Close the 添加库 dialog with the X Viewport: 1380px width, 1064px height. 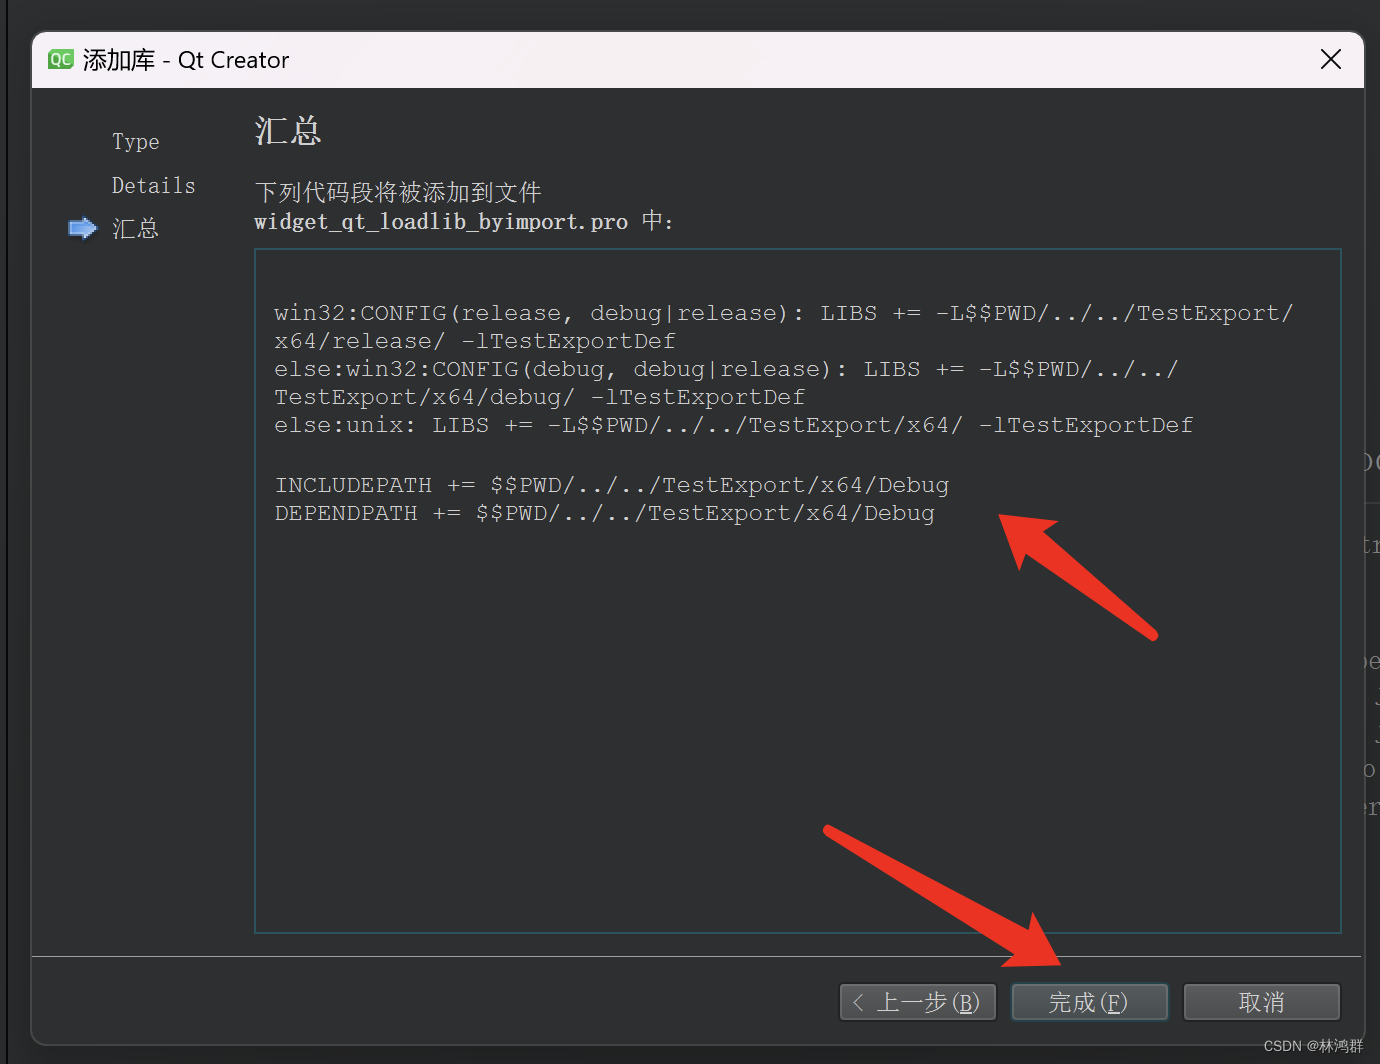(1330, 59)
